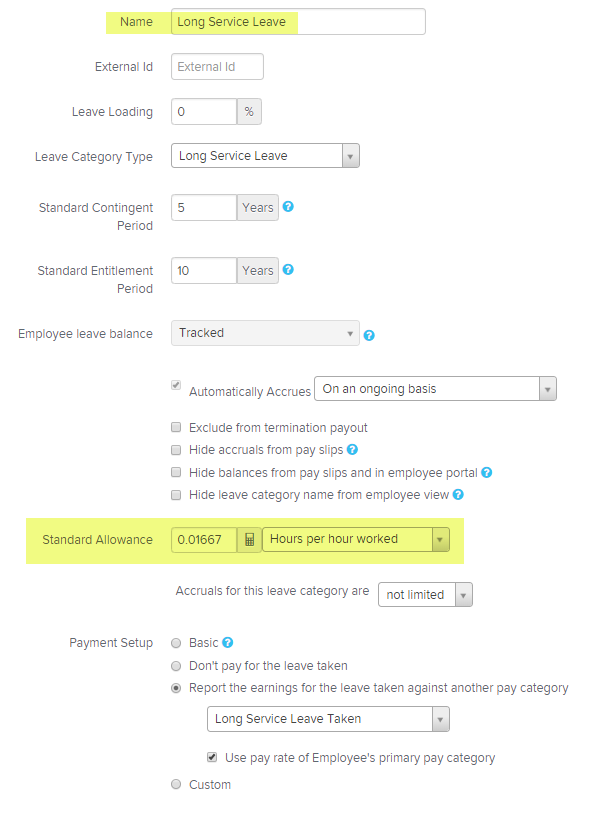Click help icon beside Employee leave balance
This screenshot has width=614, height=814.
tap(369, 335)
